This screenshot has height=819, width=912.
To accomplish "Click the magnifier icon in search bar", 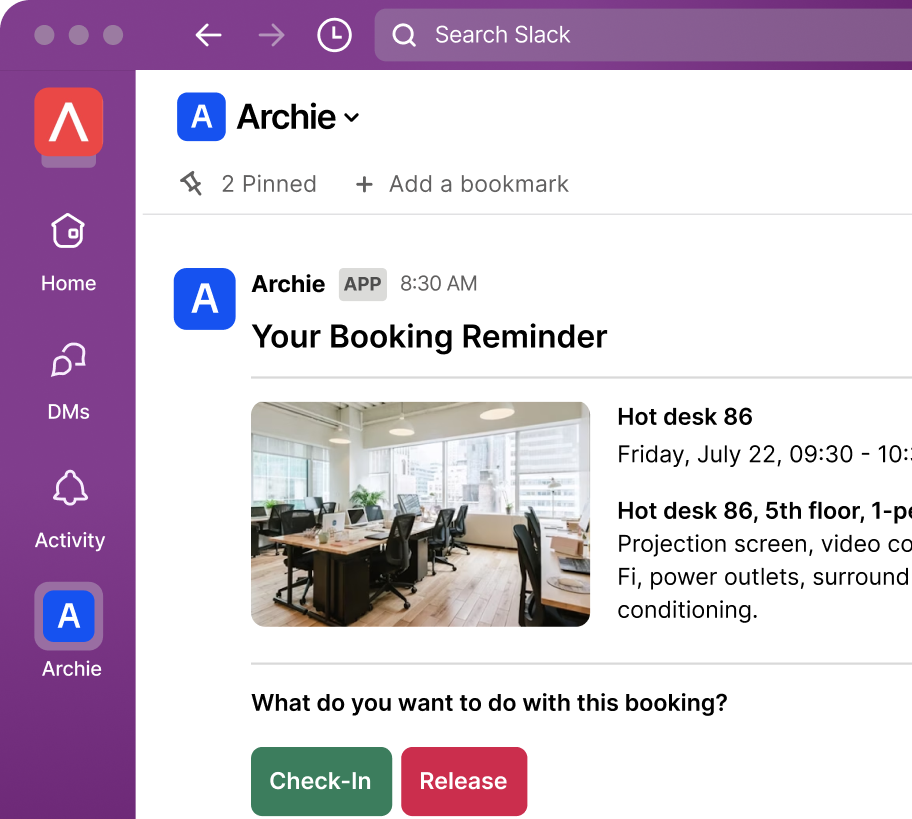I will click(404, 36).
